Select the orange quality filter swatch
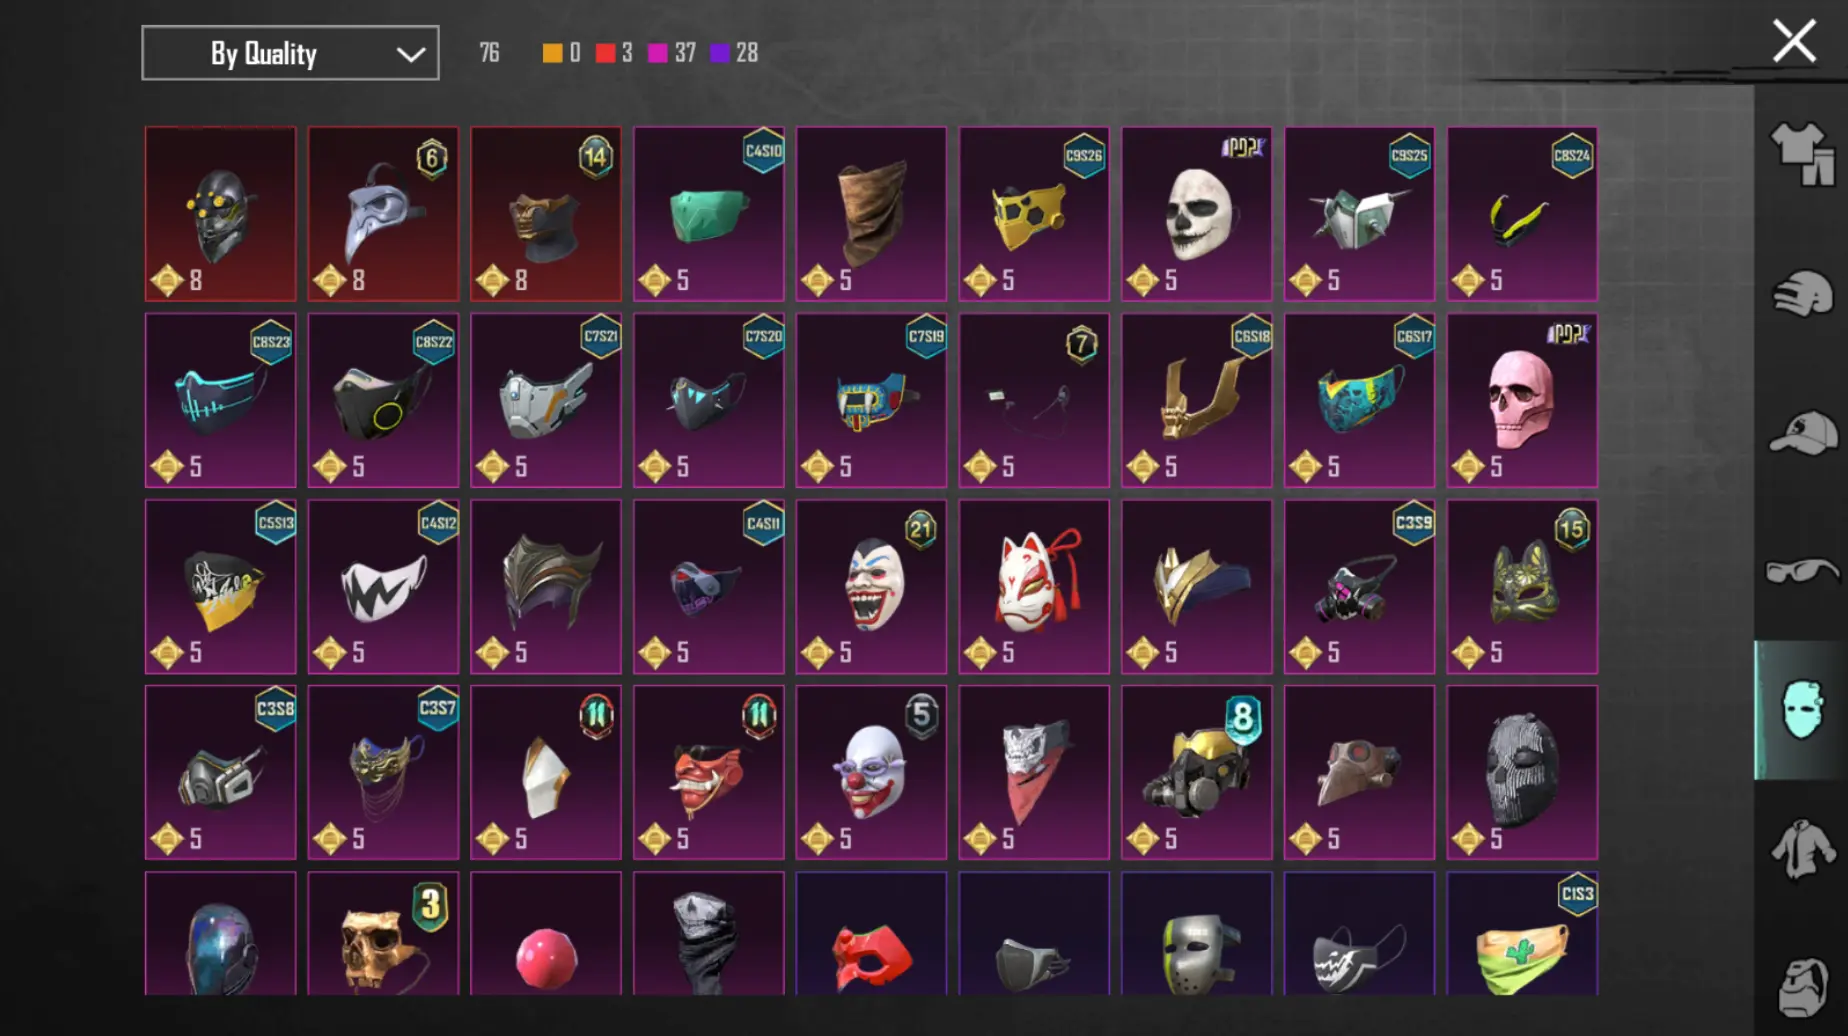The image size is (1848, 1036). point(552,53)
